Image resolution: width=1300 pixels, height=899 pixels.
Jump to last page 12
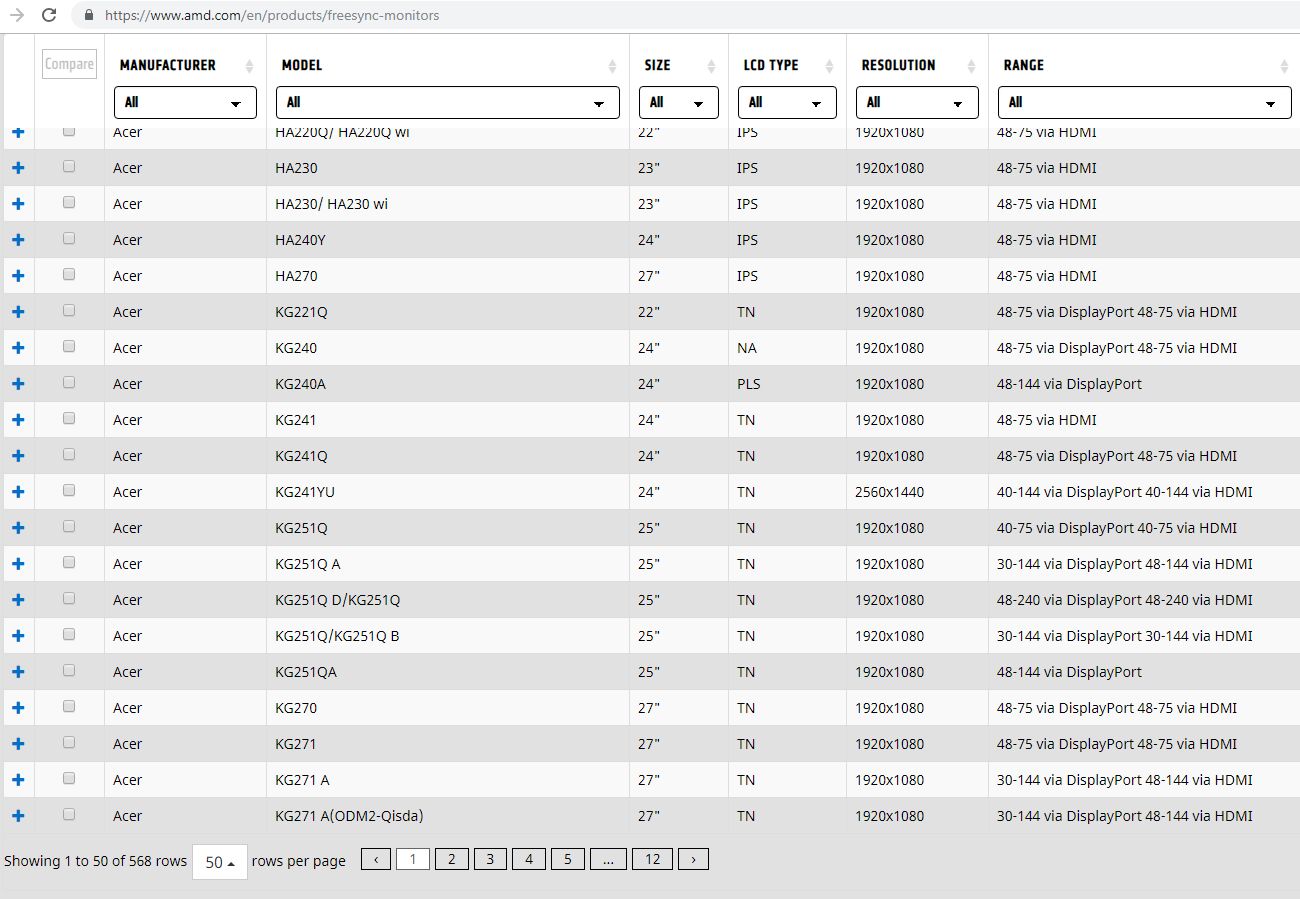click(x=652, y=859)
